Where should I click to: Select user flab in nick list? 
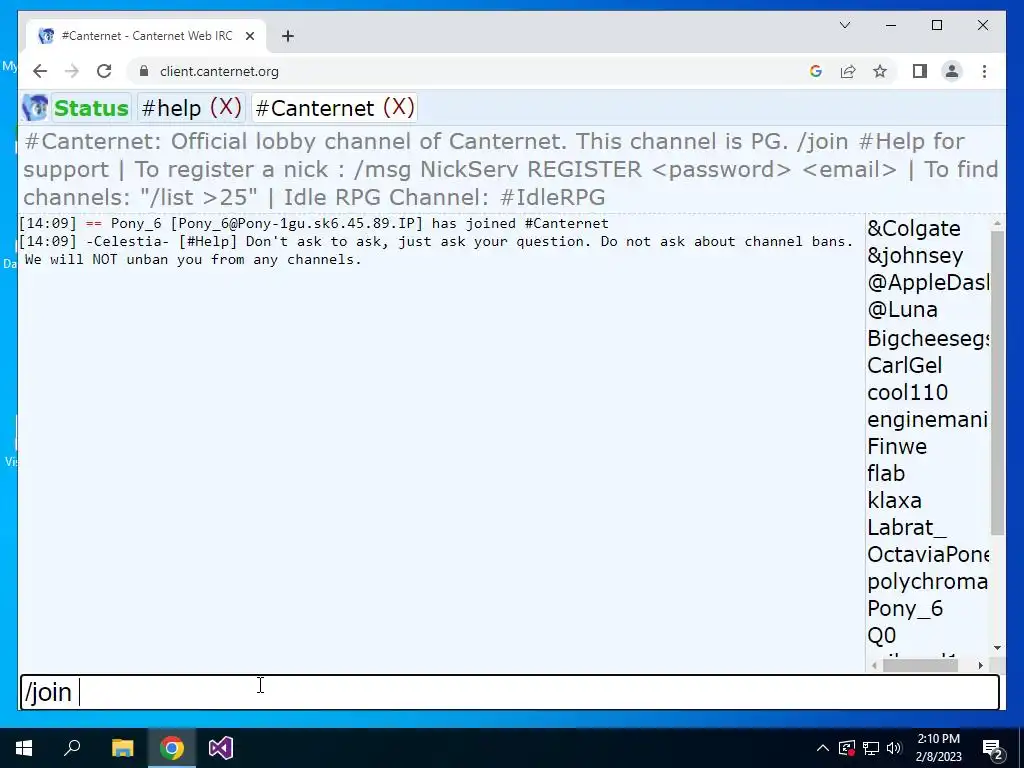[886, 473]
